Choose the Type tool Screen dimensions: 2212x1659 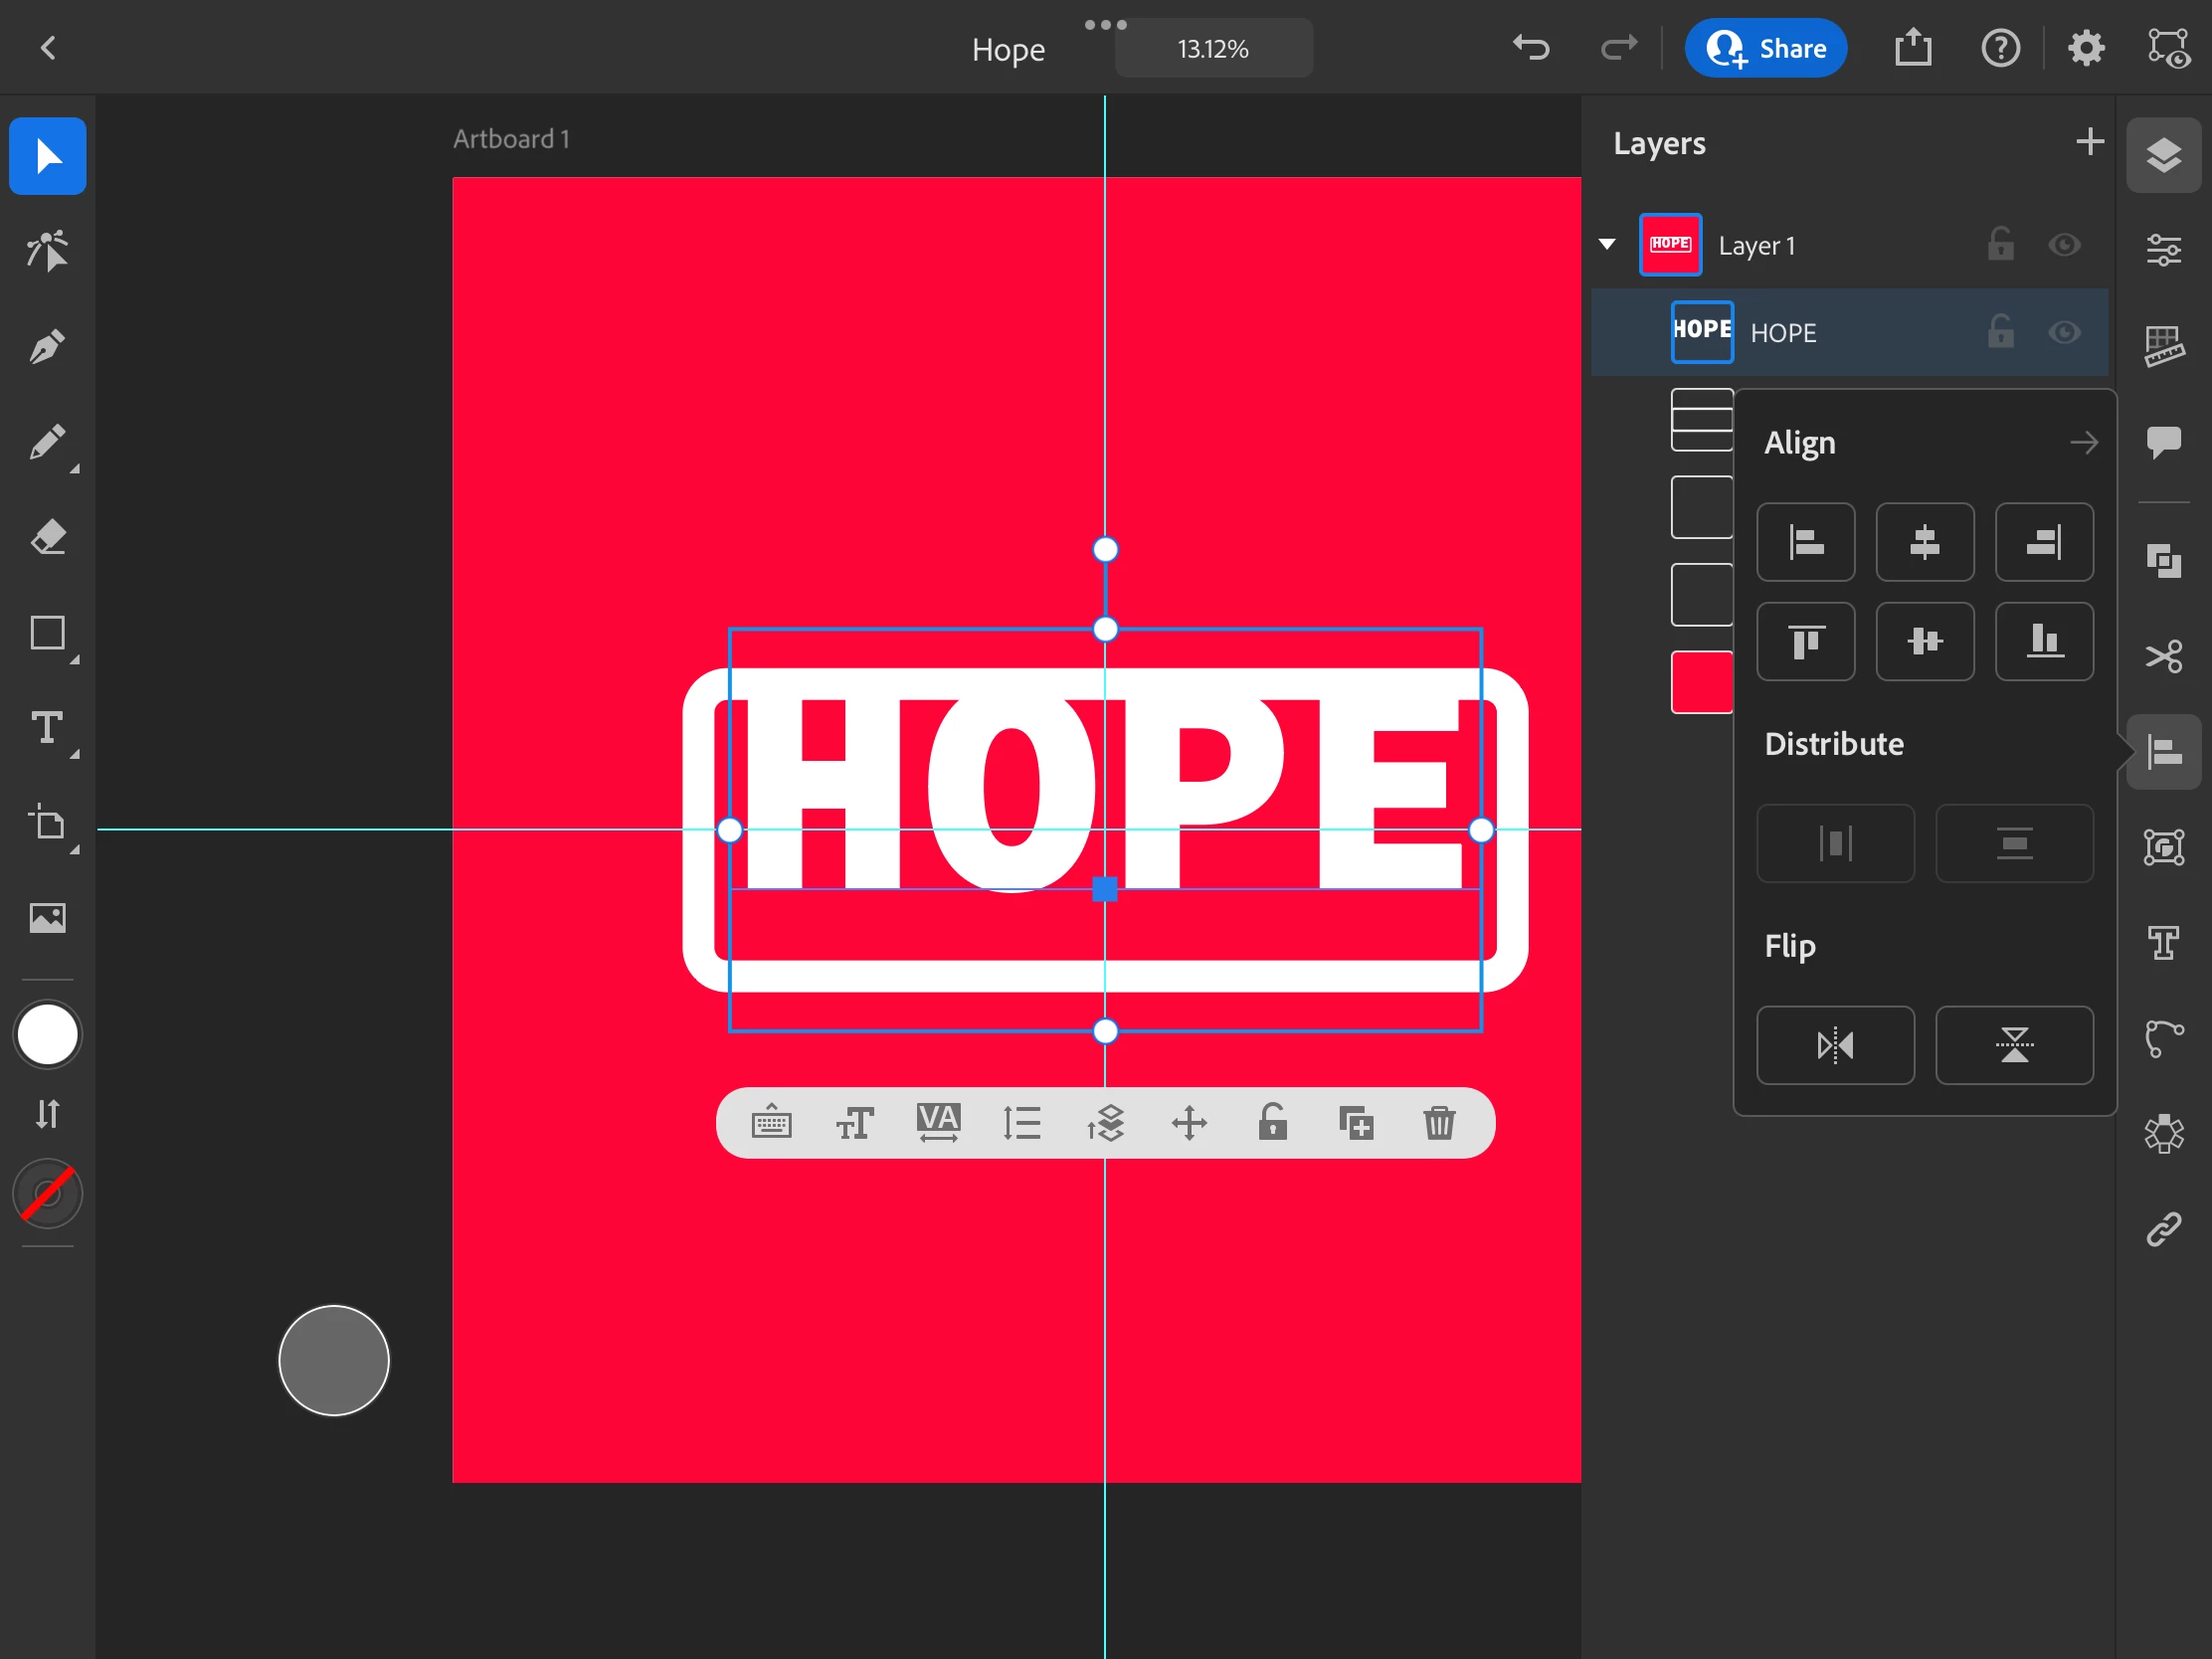click(47, 728)
